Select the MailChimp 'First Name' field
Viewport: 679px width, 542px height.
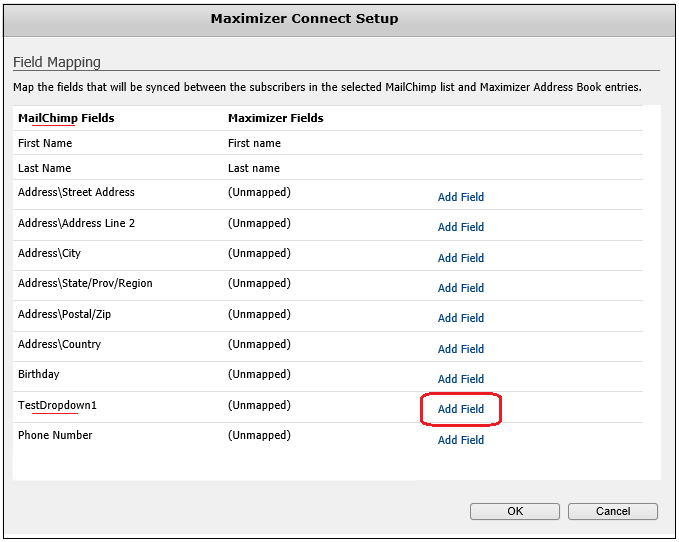click(x=45, y=143)
